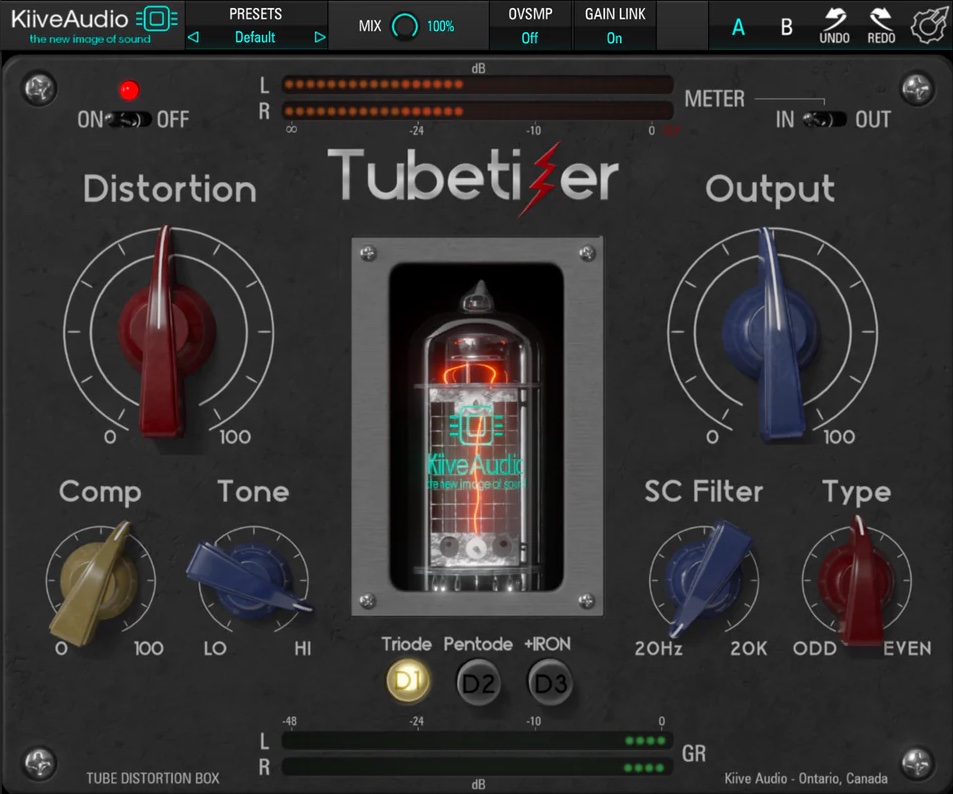The height and width of the screenshot is (794, 953).
Task: Switch to preset slot B
Action: (785, 27)
